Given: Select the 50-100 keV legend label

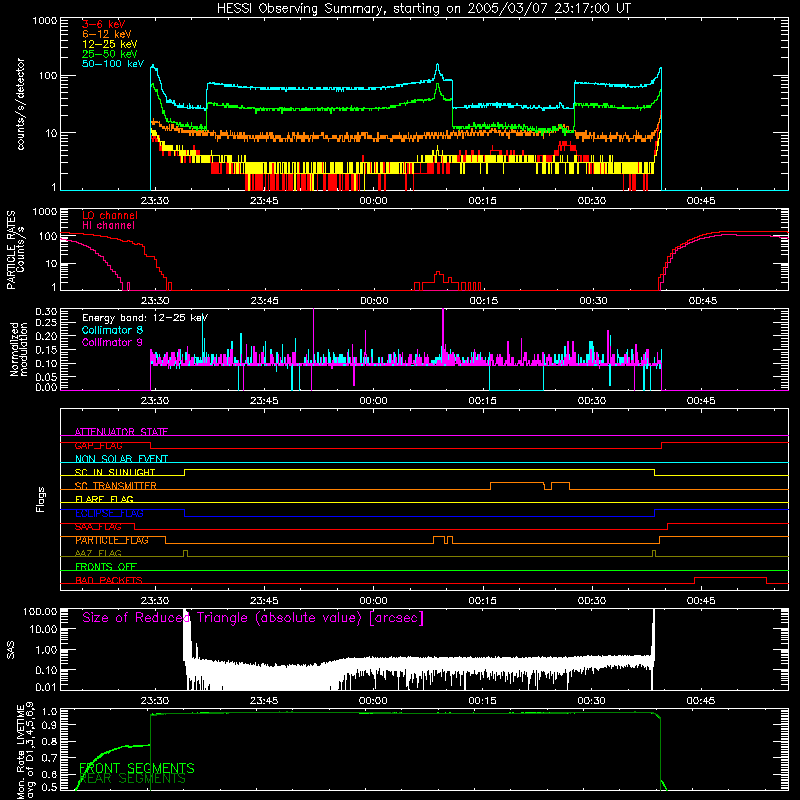Looking at the screenshot, I should [x=113, y=63].
